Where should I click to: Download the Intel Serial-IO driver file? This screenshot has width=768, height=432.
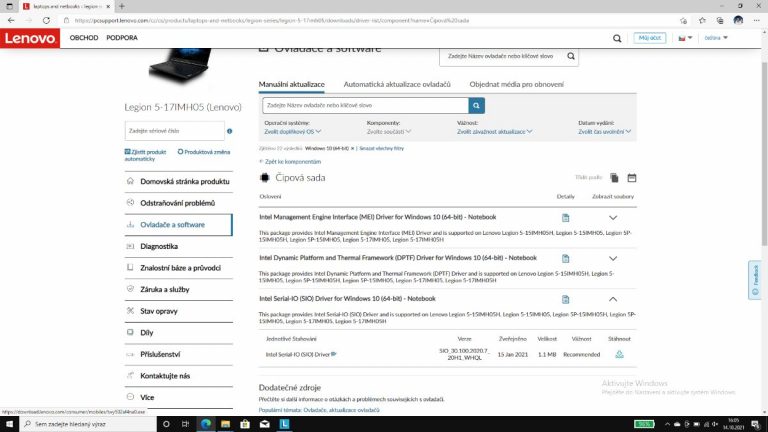pos(619,354)
